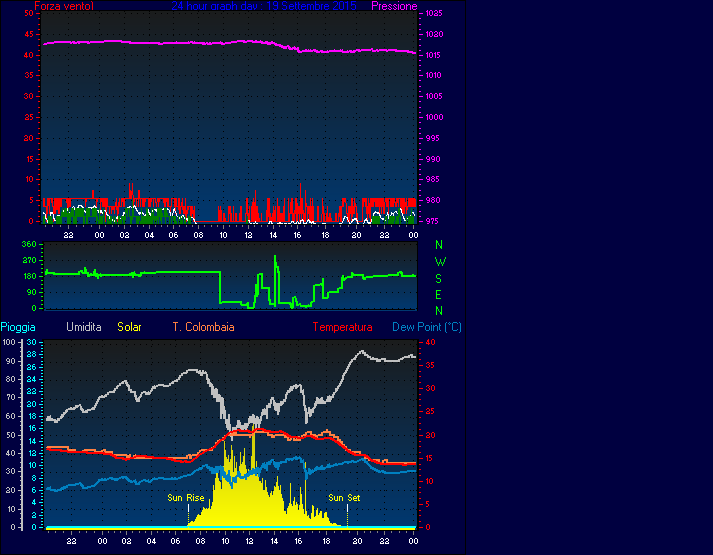The image size is (713, 555).
Task: Select the 980 pressure axis value
Action: [x=432, y=200]
